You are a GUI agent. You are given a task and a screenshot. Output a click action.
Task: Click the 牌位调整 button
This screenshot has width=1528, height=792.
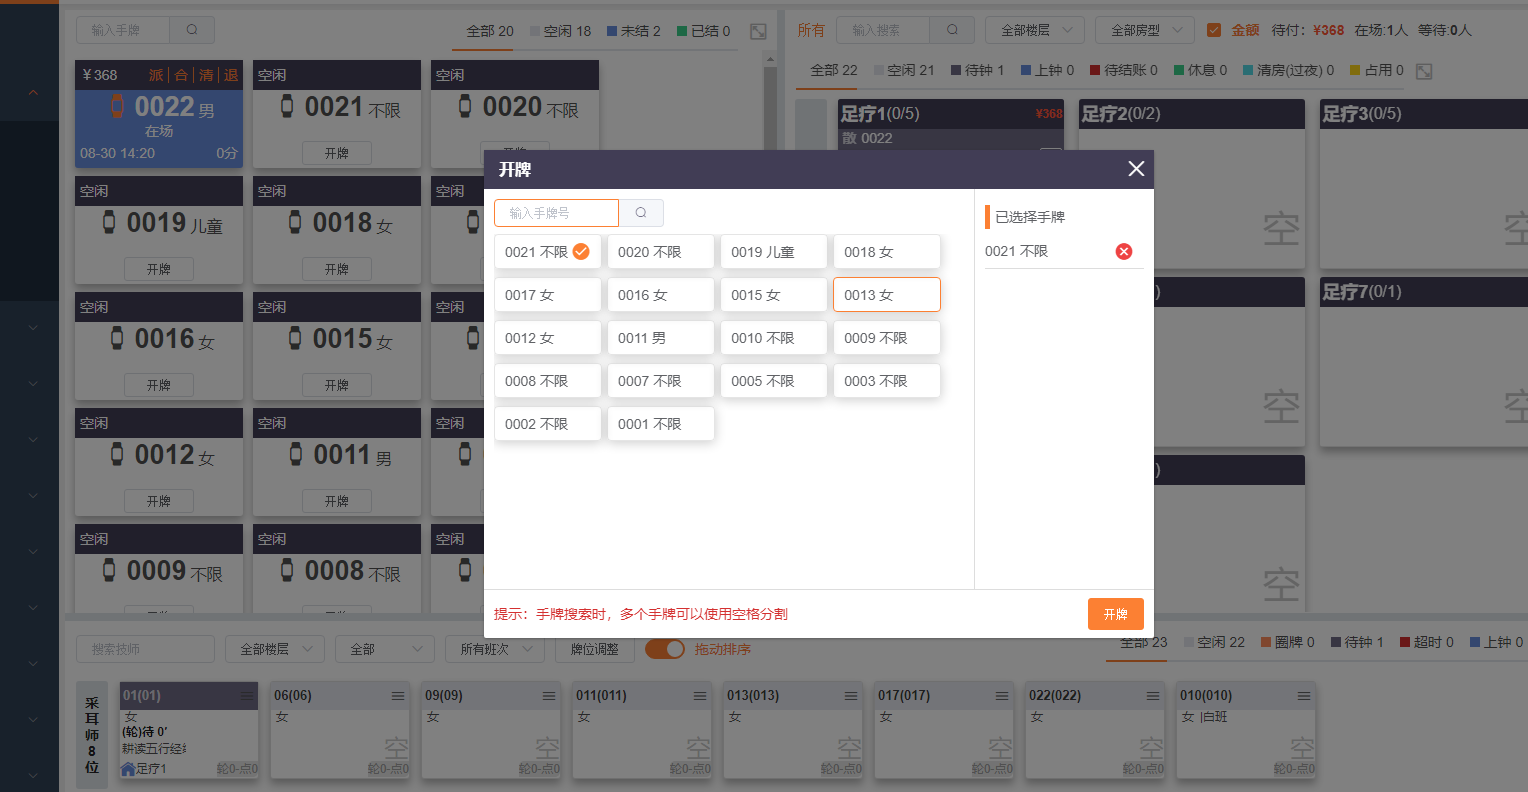coord(595,649)
